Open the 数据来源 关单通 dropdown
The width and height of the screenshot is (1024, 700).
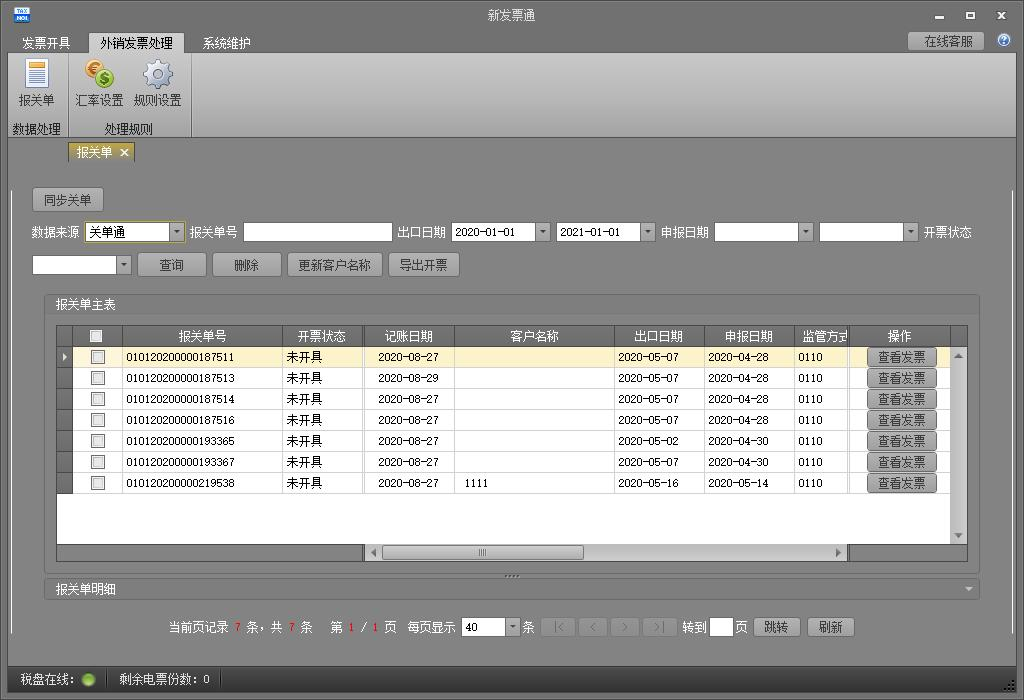point(176,232)
